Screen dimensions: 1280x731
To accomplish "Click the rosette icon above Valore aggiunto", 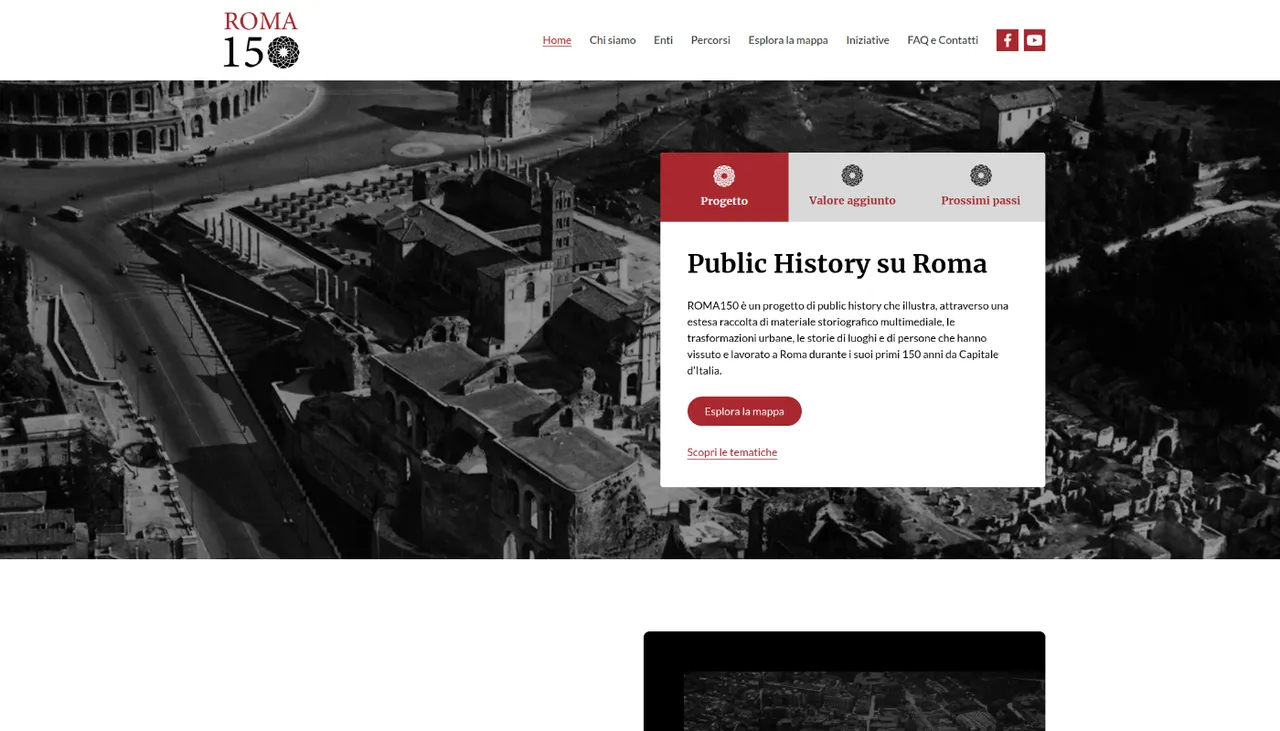I will point(852,176).
